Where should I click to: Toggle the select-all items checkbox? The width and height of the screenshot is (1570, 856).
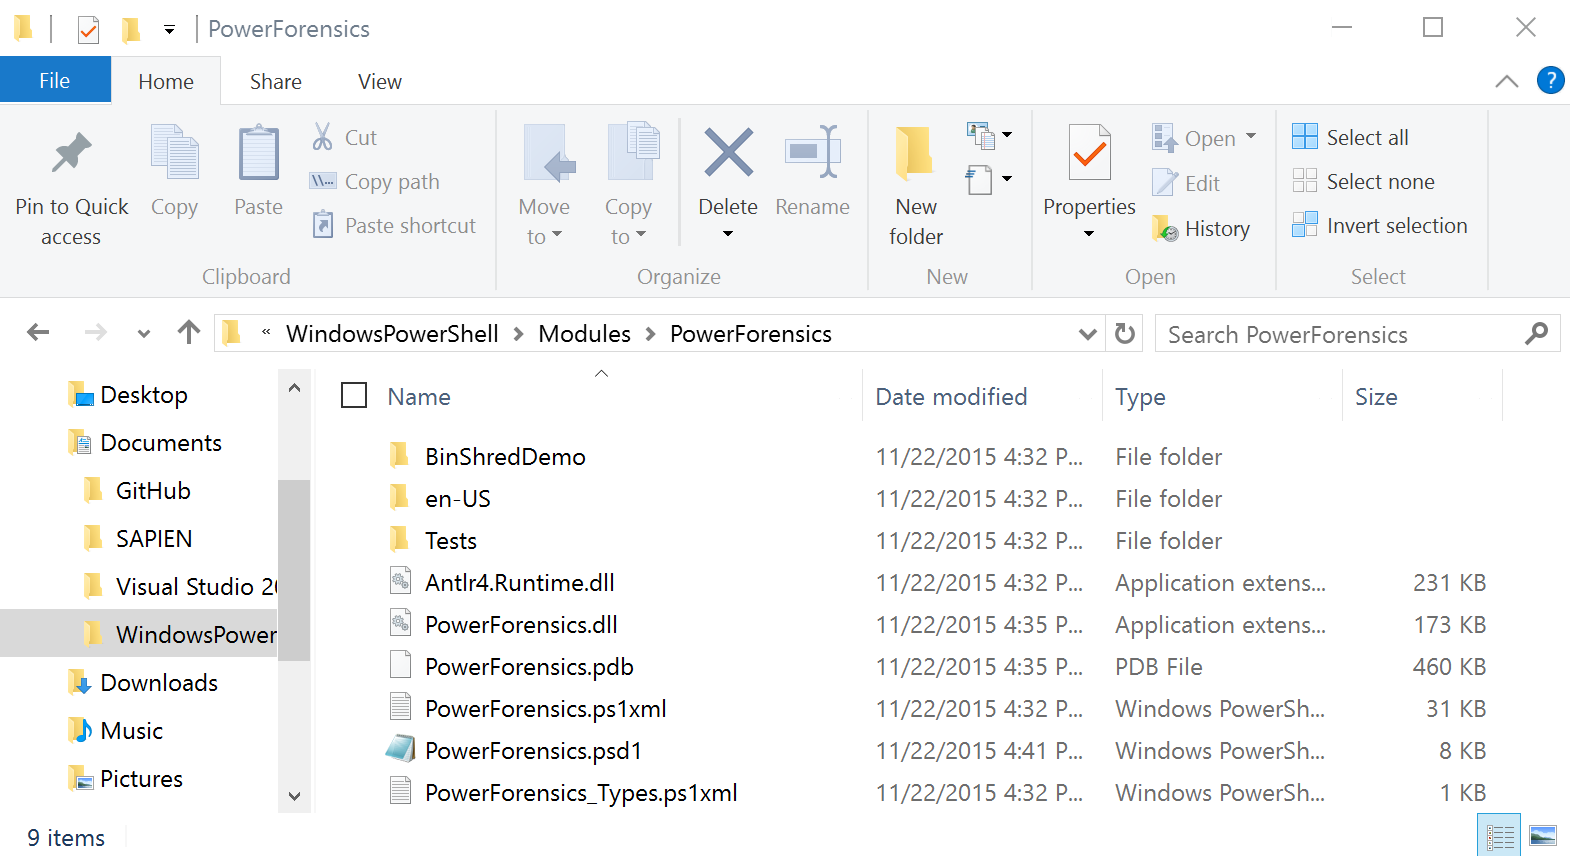(x=354, y=396)
